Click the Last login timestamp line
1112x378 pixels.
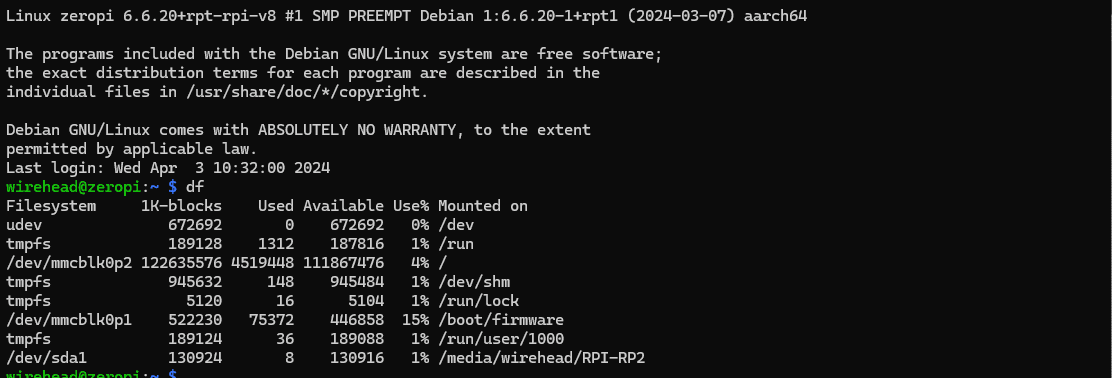pos(168,169)
